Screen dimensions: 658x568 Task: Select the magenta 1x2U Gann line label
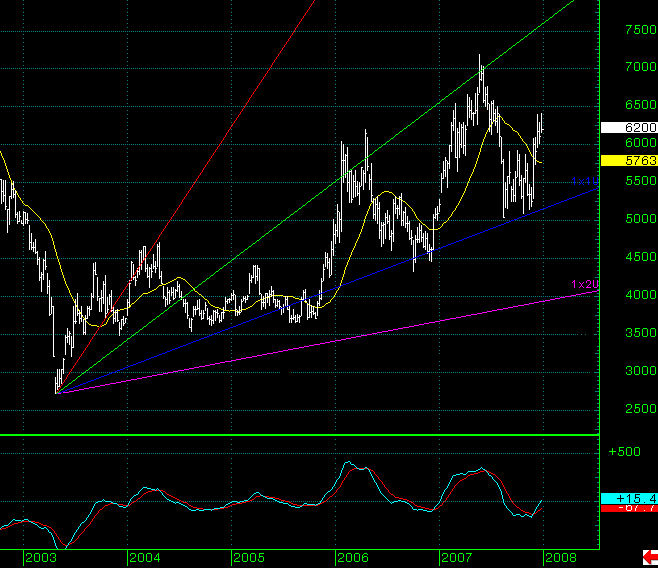(584, 284)
